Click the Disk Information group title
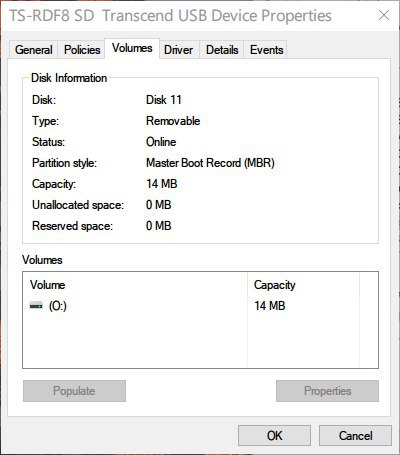The height and width of the screenshot is (455, 400). [x=69, y=78]
